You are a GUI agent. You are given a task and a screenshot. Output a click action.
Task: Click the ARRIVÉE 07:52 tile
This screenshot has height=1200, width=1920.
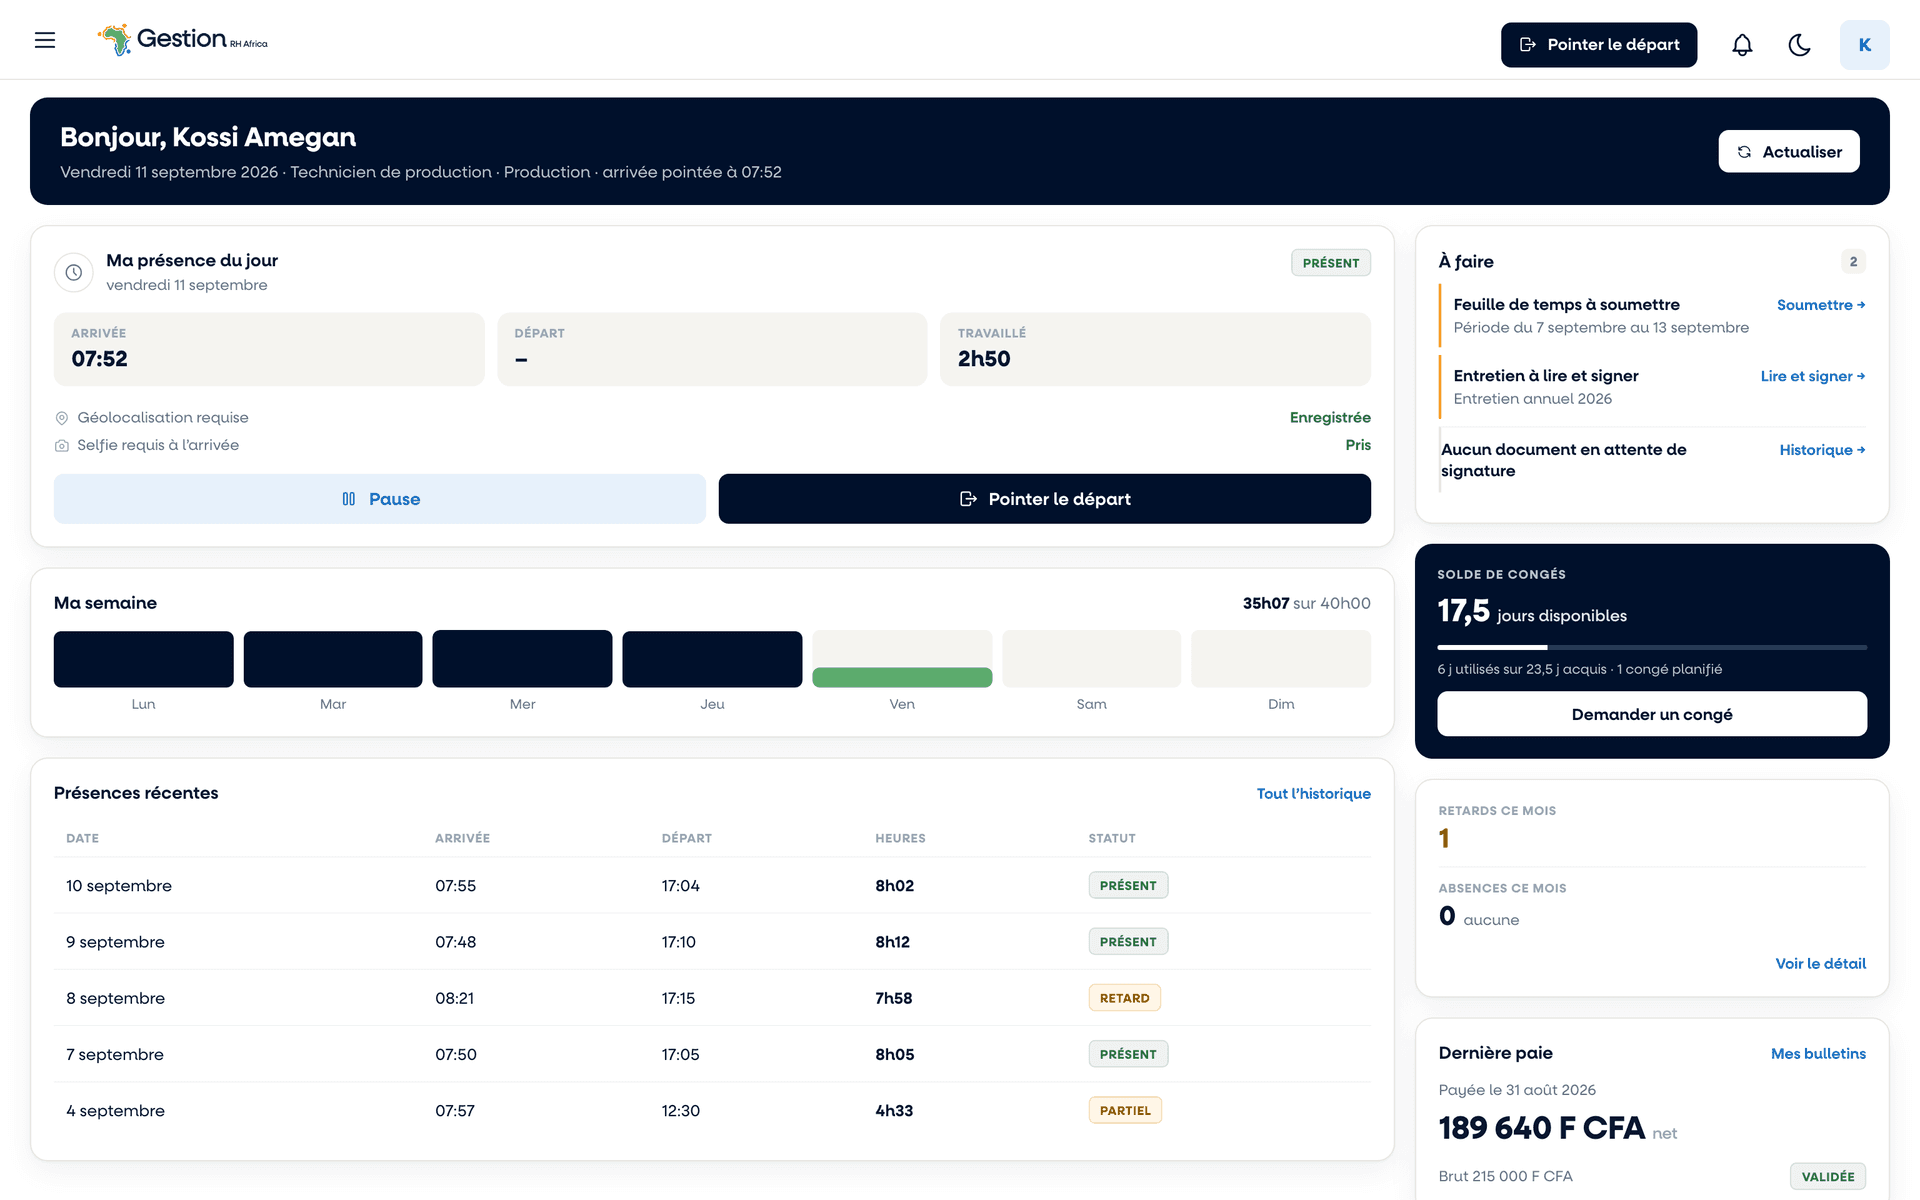tap(269, 349)
